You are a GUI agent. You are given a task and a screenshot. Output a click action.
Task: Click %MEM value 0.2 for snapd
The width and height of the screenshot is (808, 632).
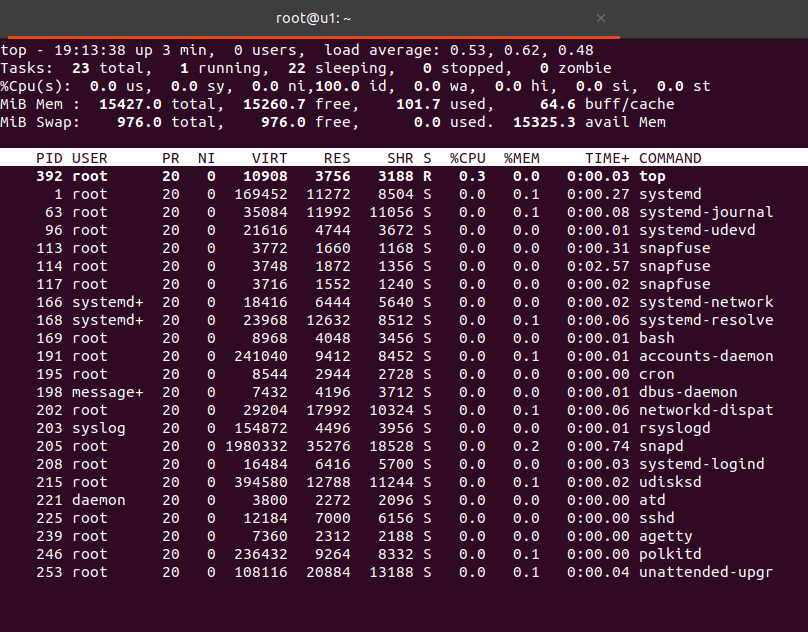click(526, 446)
